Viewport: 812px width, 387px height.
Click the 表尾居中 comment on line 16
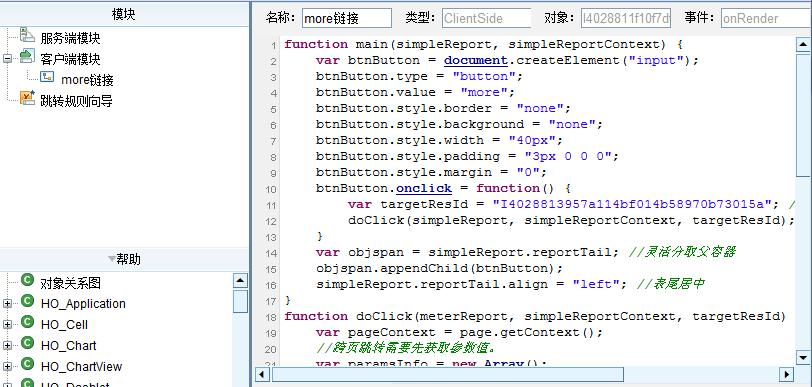670,284
